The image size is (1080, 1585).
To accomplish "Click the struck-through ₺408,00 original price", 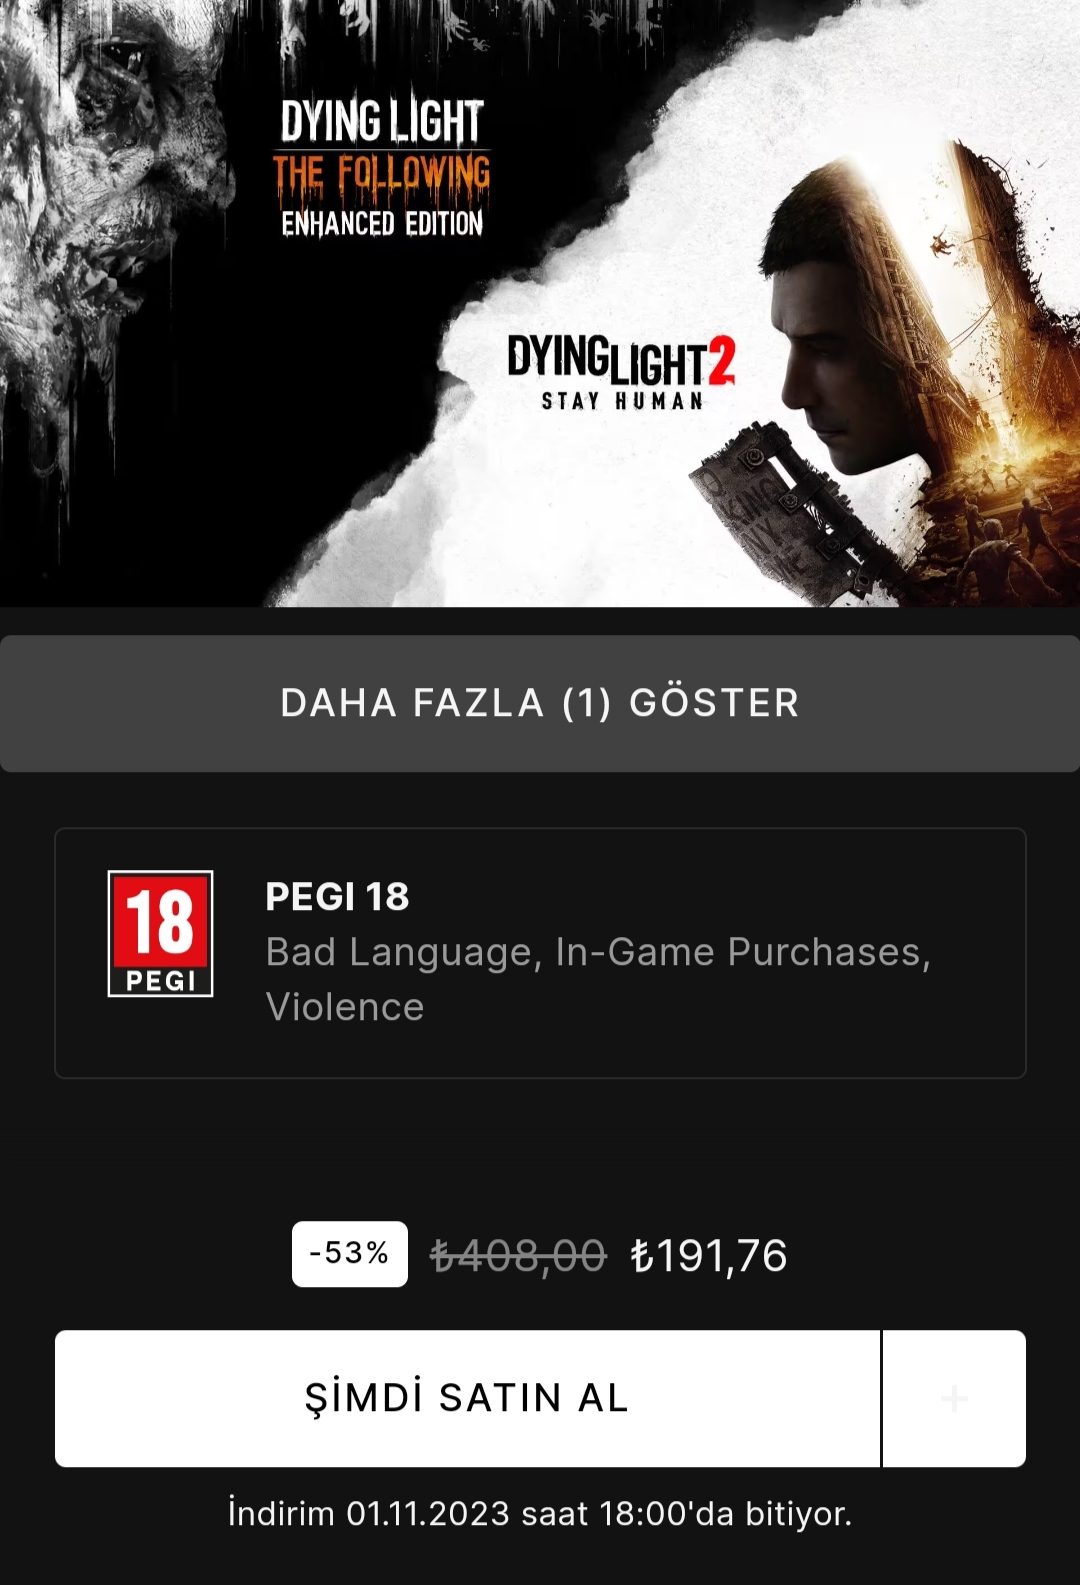I will 518,1255.
